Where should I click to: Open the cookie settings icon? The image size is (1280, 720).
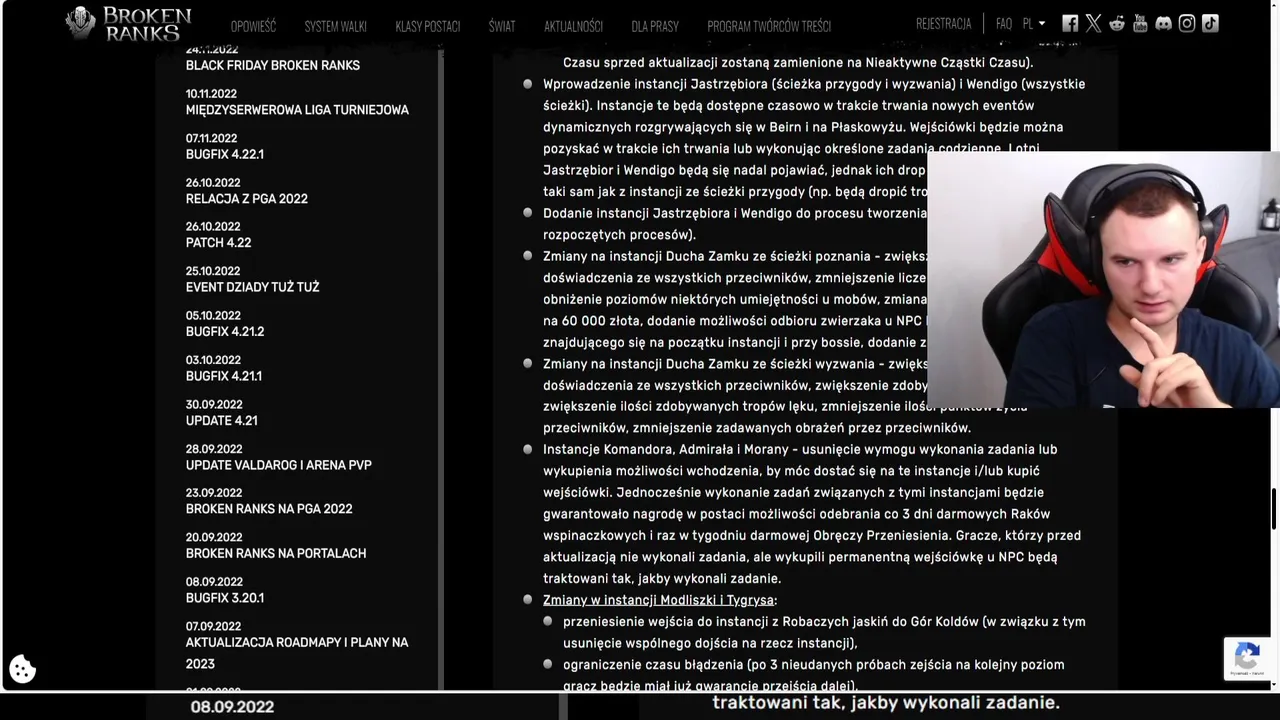tap(22, 669)
